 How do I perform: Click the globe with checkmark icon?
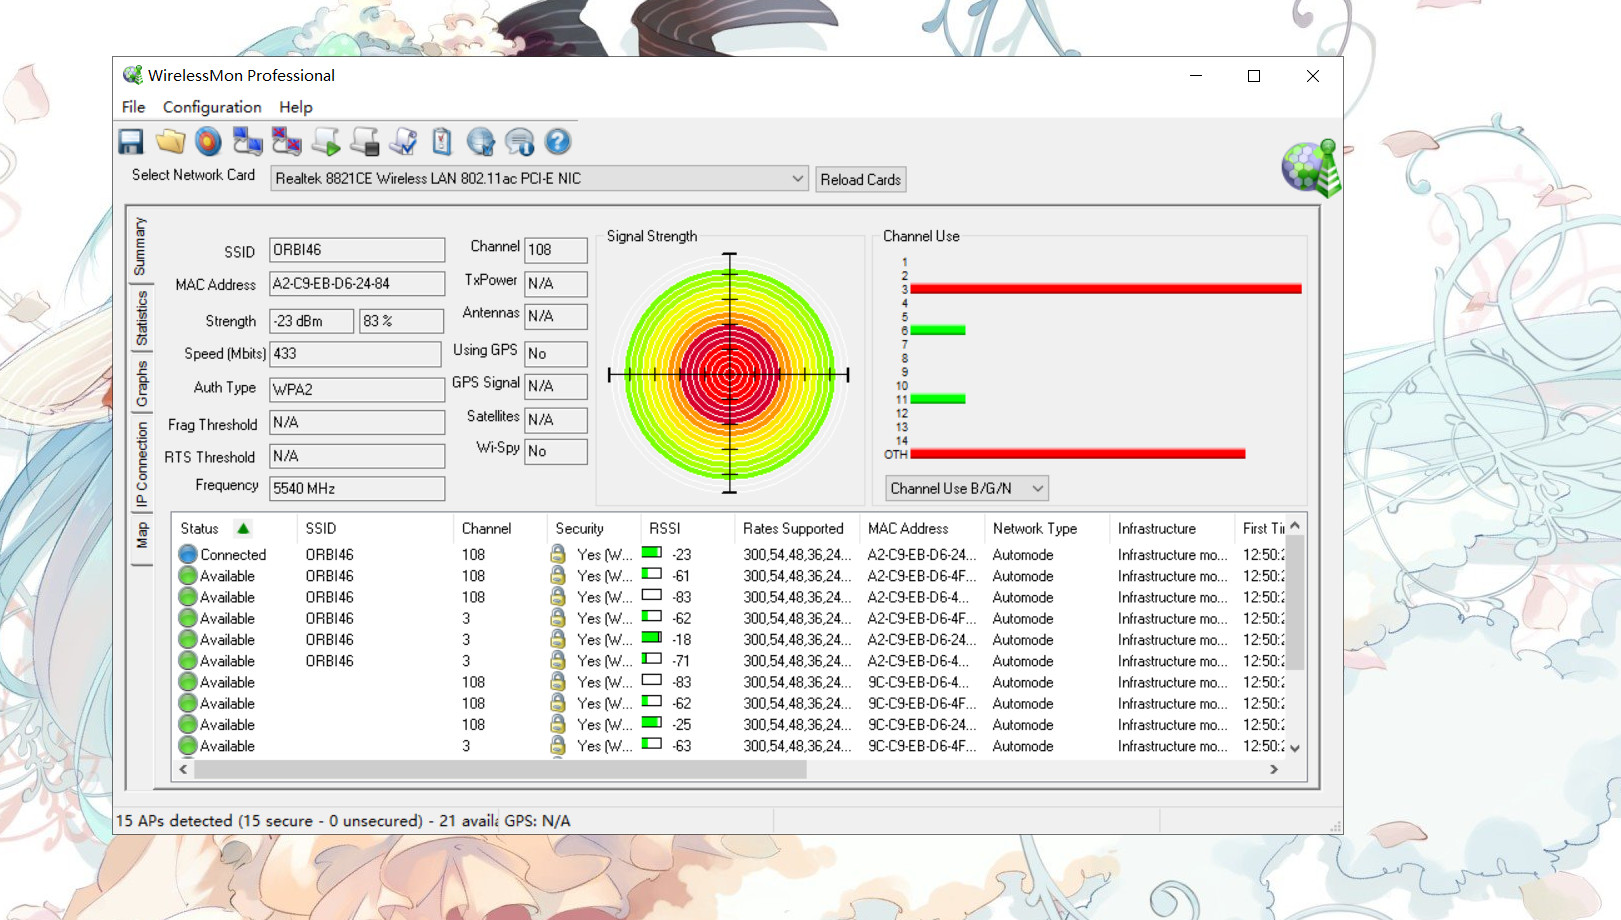[x=481, y=142]
